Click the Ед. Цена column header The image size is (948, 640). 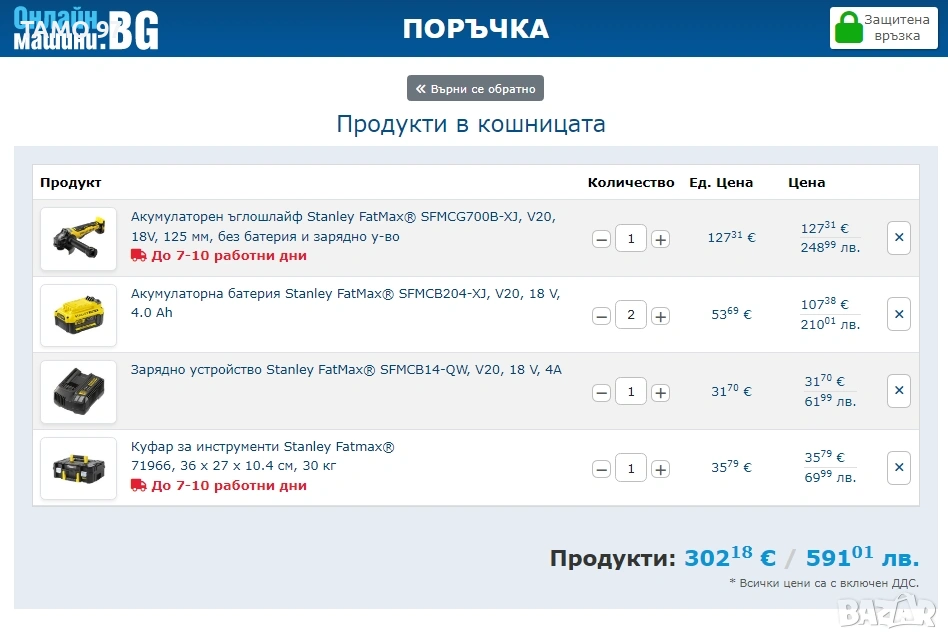coord(721,183)
